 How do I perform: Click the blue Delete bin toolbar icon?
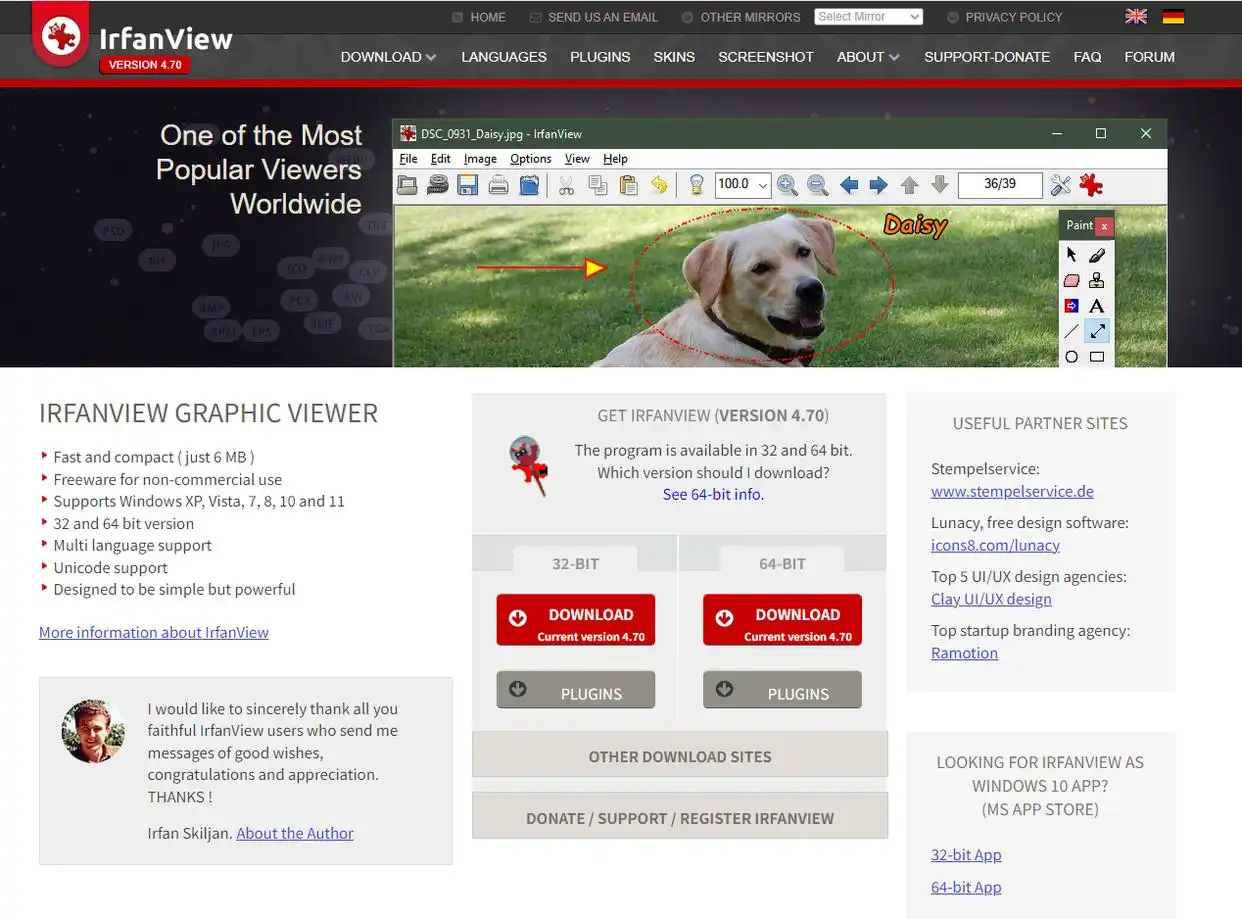point(529,185)
